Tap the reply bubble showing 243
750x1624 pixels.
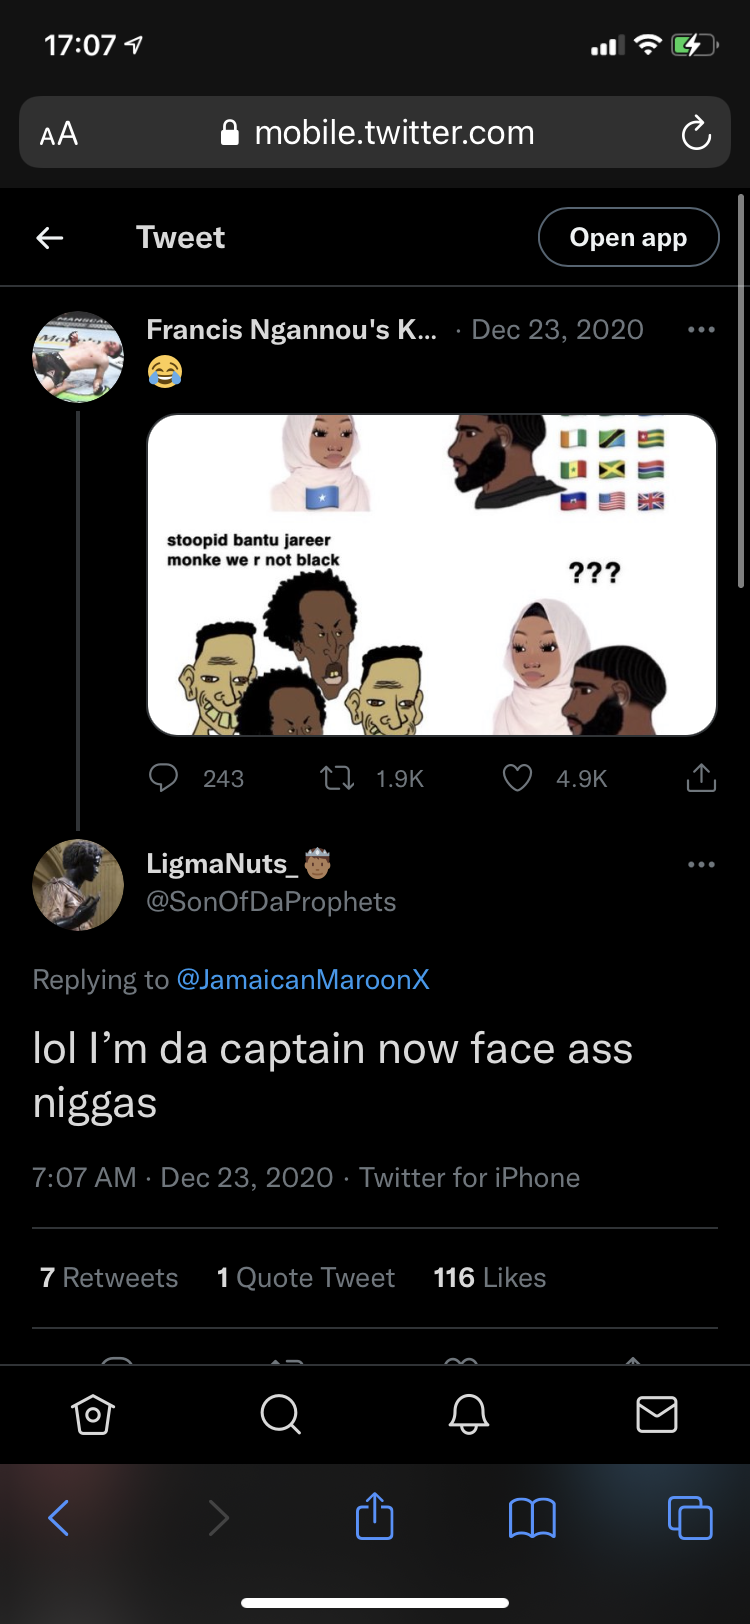point(165,778)
